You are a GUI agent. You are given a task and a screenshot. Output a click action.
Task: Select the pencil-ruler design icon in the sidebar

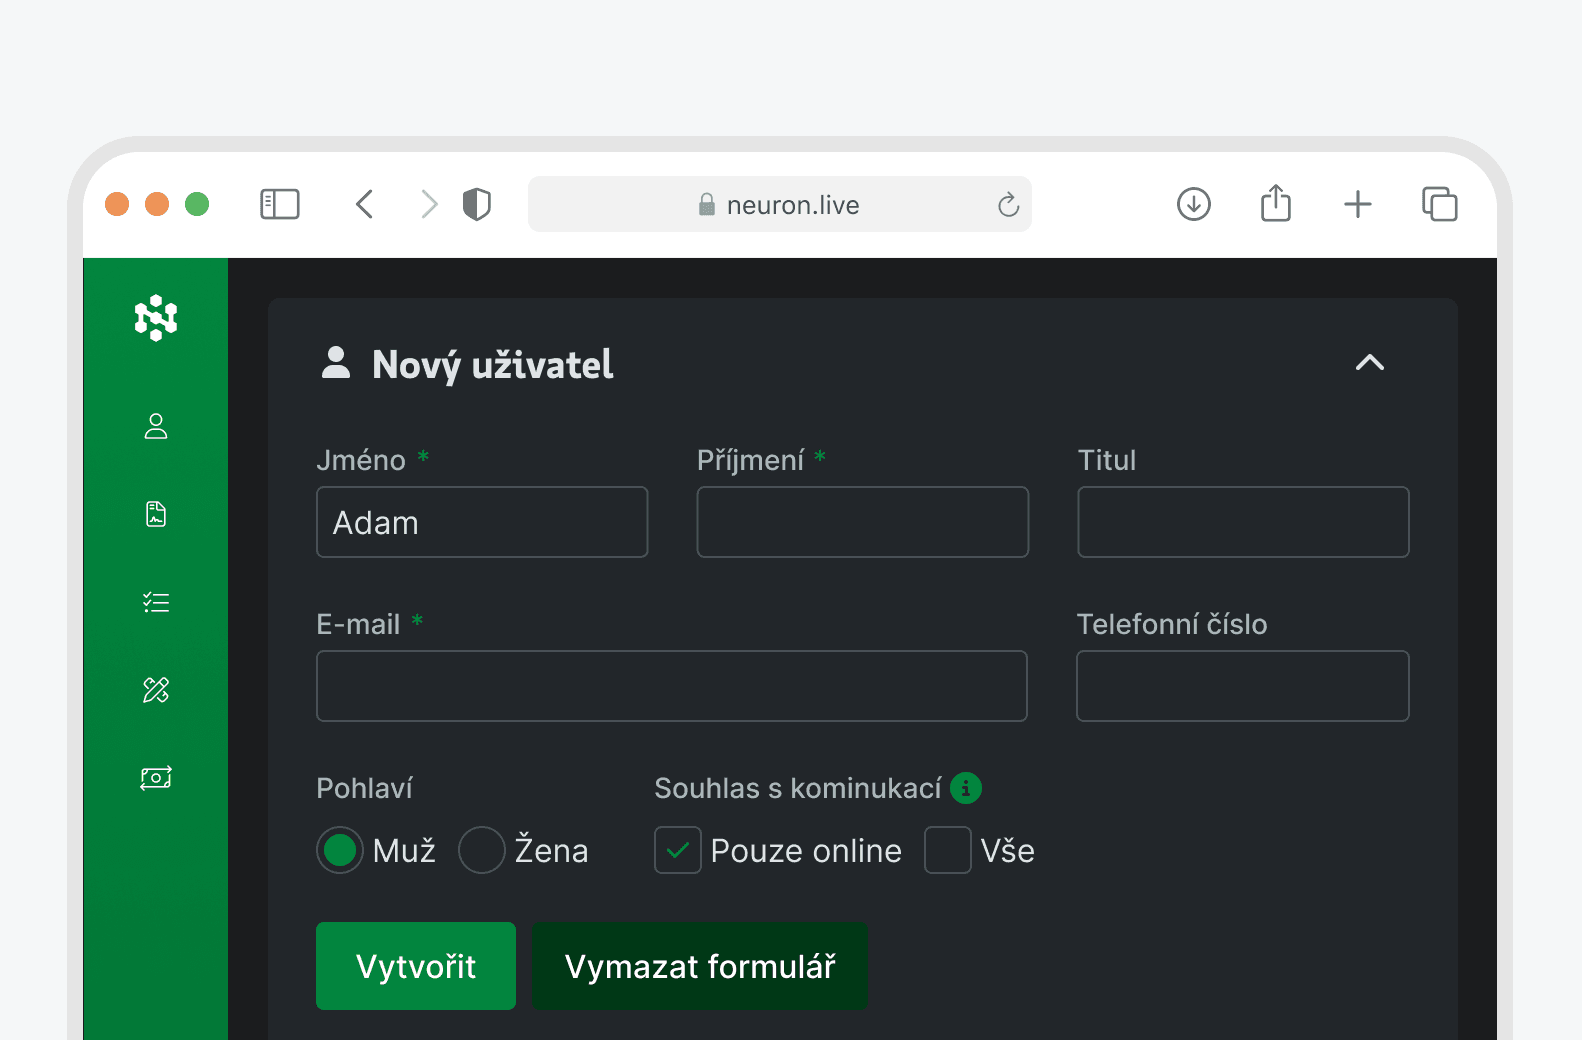(x=156, y=690)
